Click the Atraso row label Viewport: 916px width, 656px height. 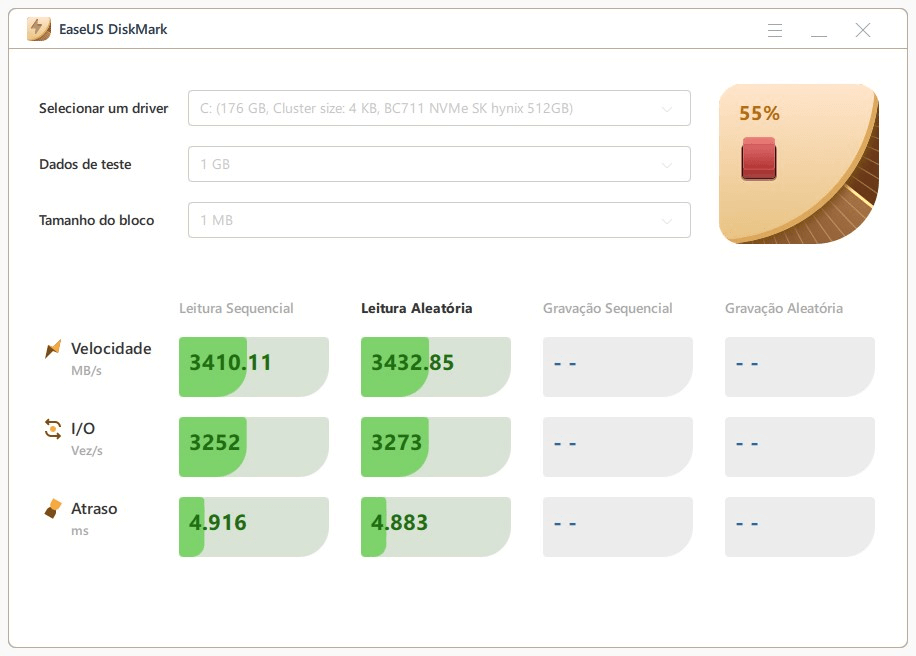(x=94, y=509)
